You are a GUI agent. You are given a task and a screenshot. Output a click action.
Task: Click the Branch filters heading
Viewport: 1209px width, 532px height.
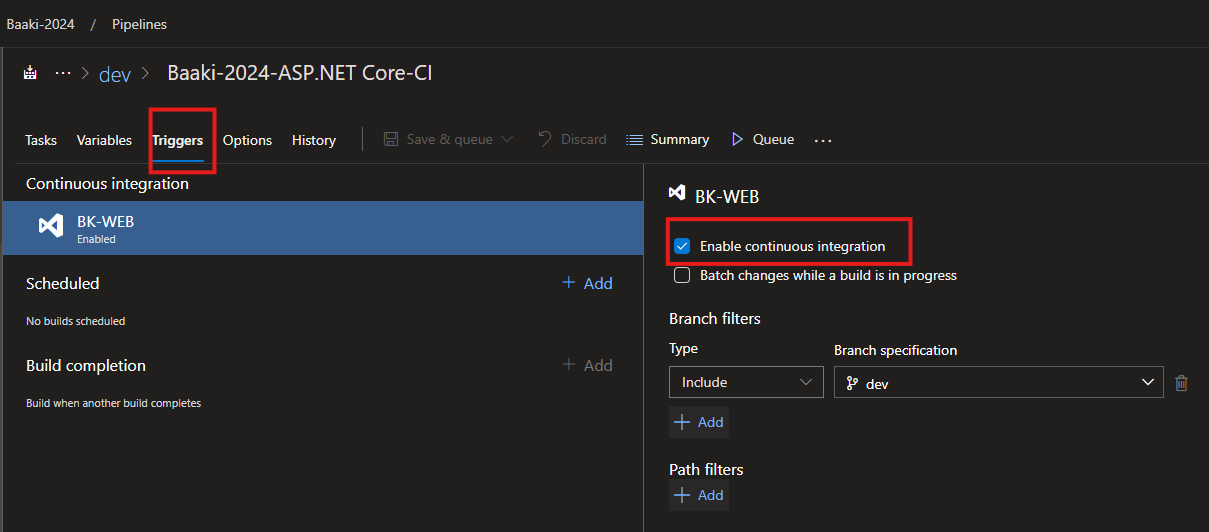point(715,318)
